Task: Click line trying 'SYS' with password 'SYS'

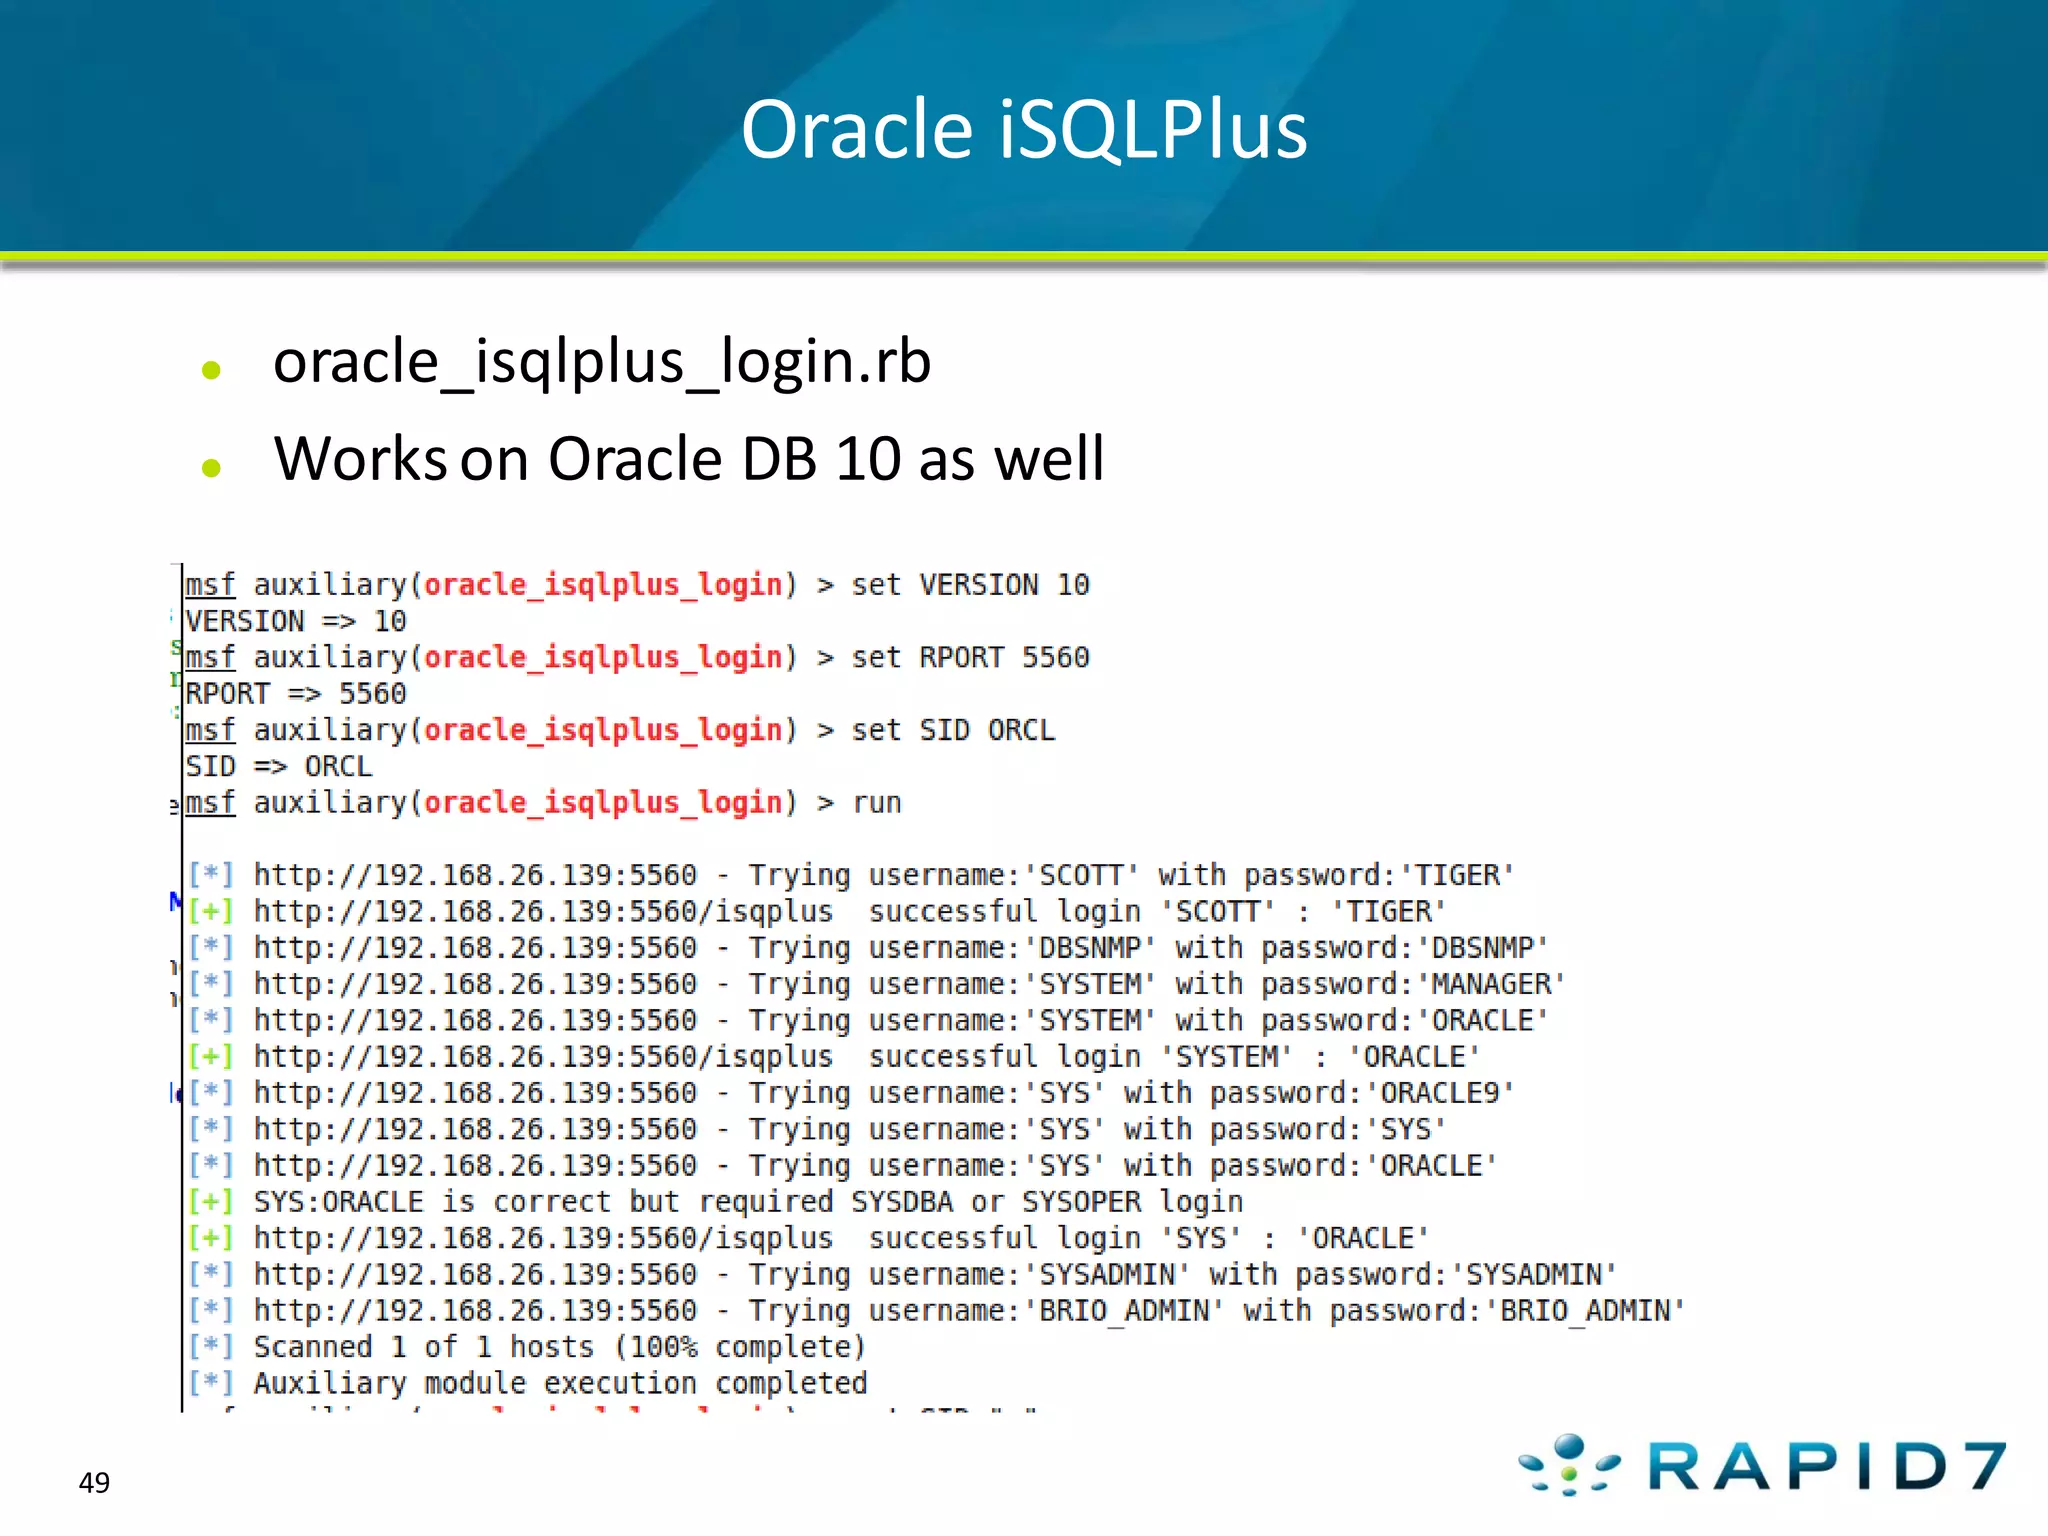Action: [818, 1130]
